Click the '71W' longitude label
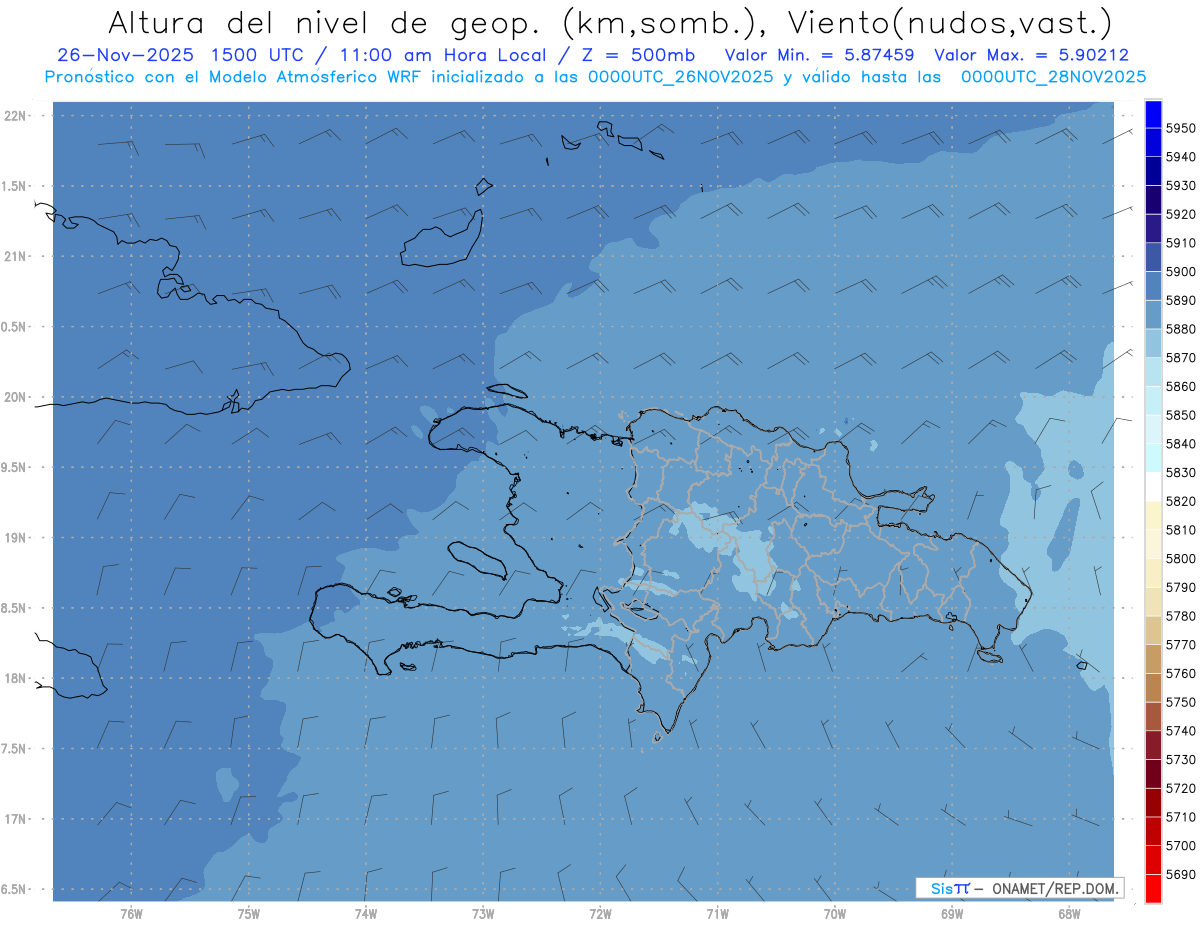The width and height of the screenshot is (1200, 927). [717, 914]
